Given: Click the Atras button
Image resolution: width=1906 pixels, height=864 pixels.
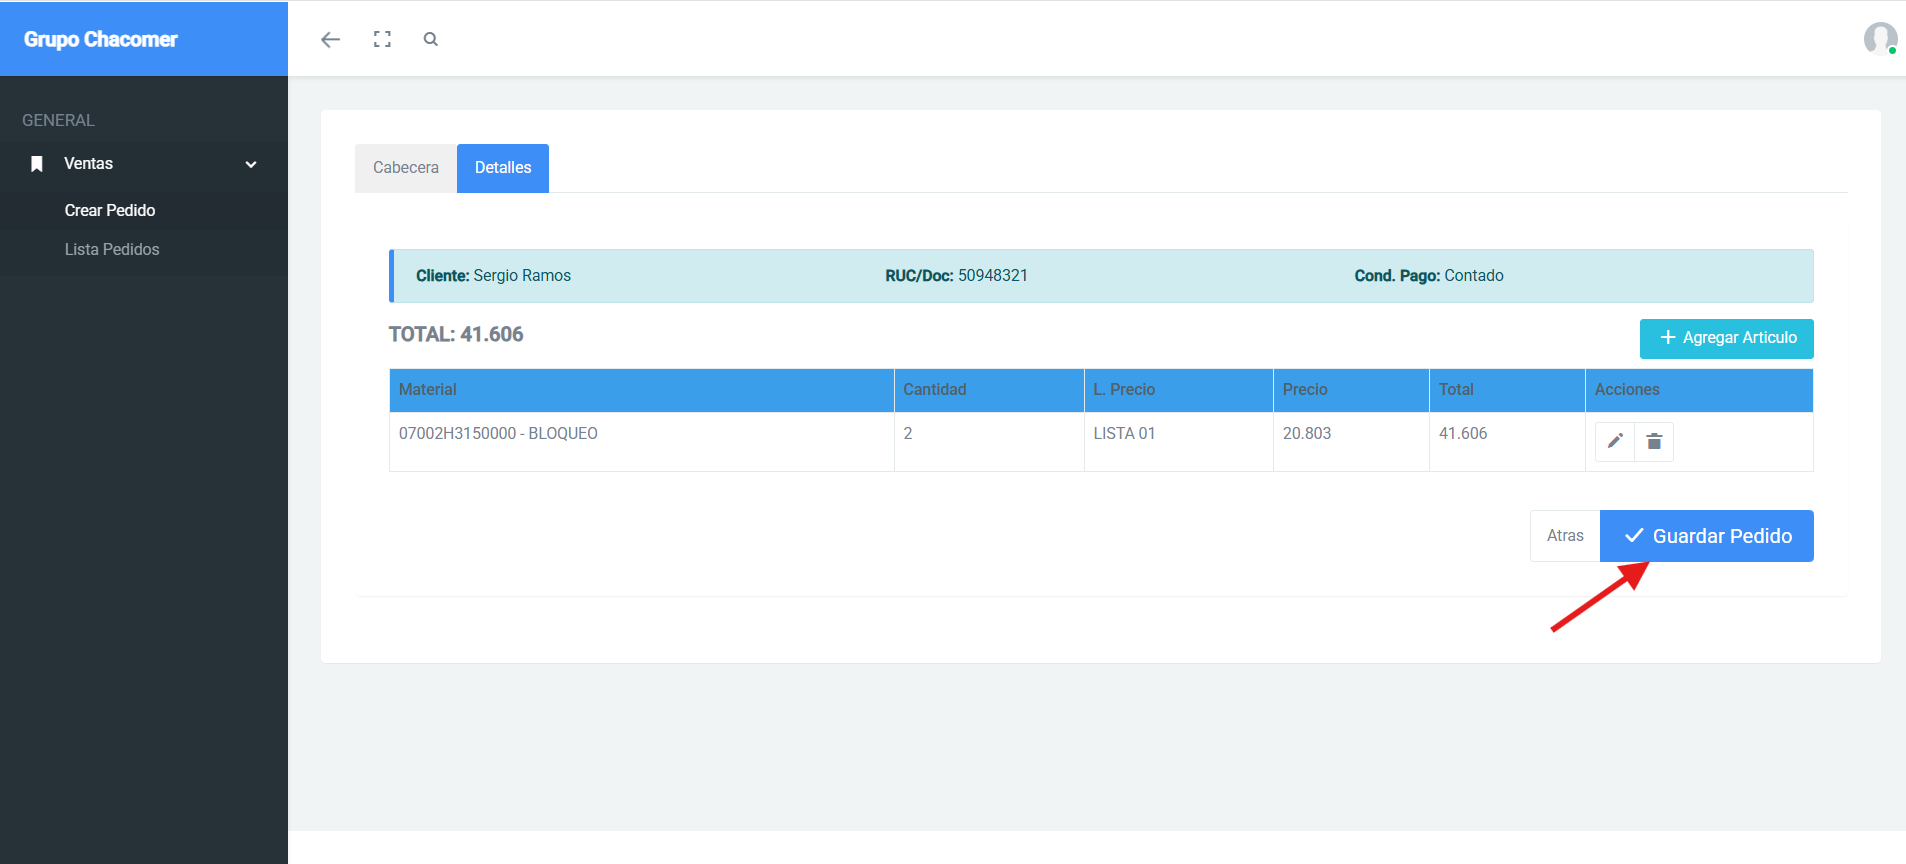Looking at the screenshot, I should (x=1564, y=536).
